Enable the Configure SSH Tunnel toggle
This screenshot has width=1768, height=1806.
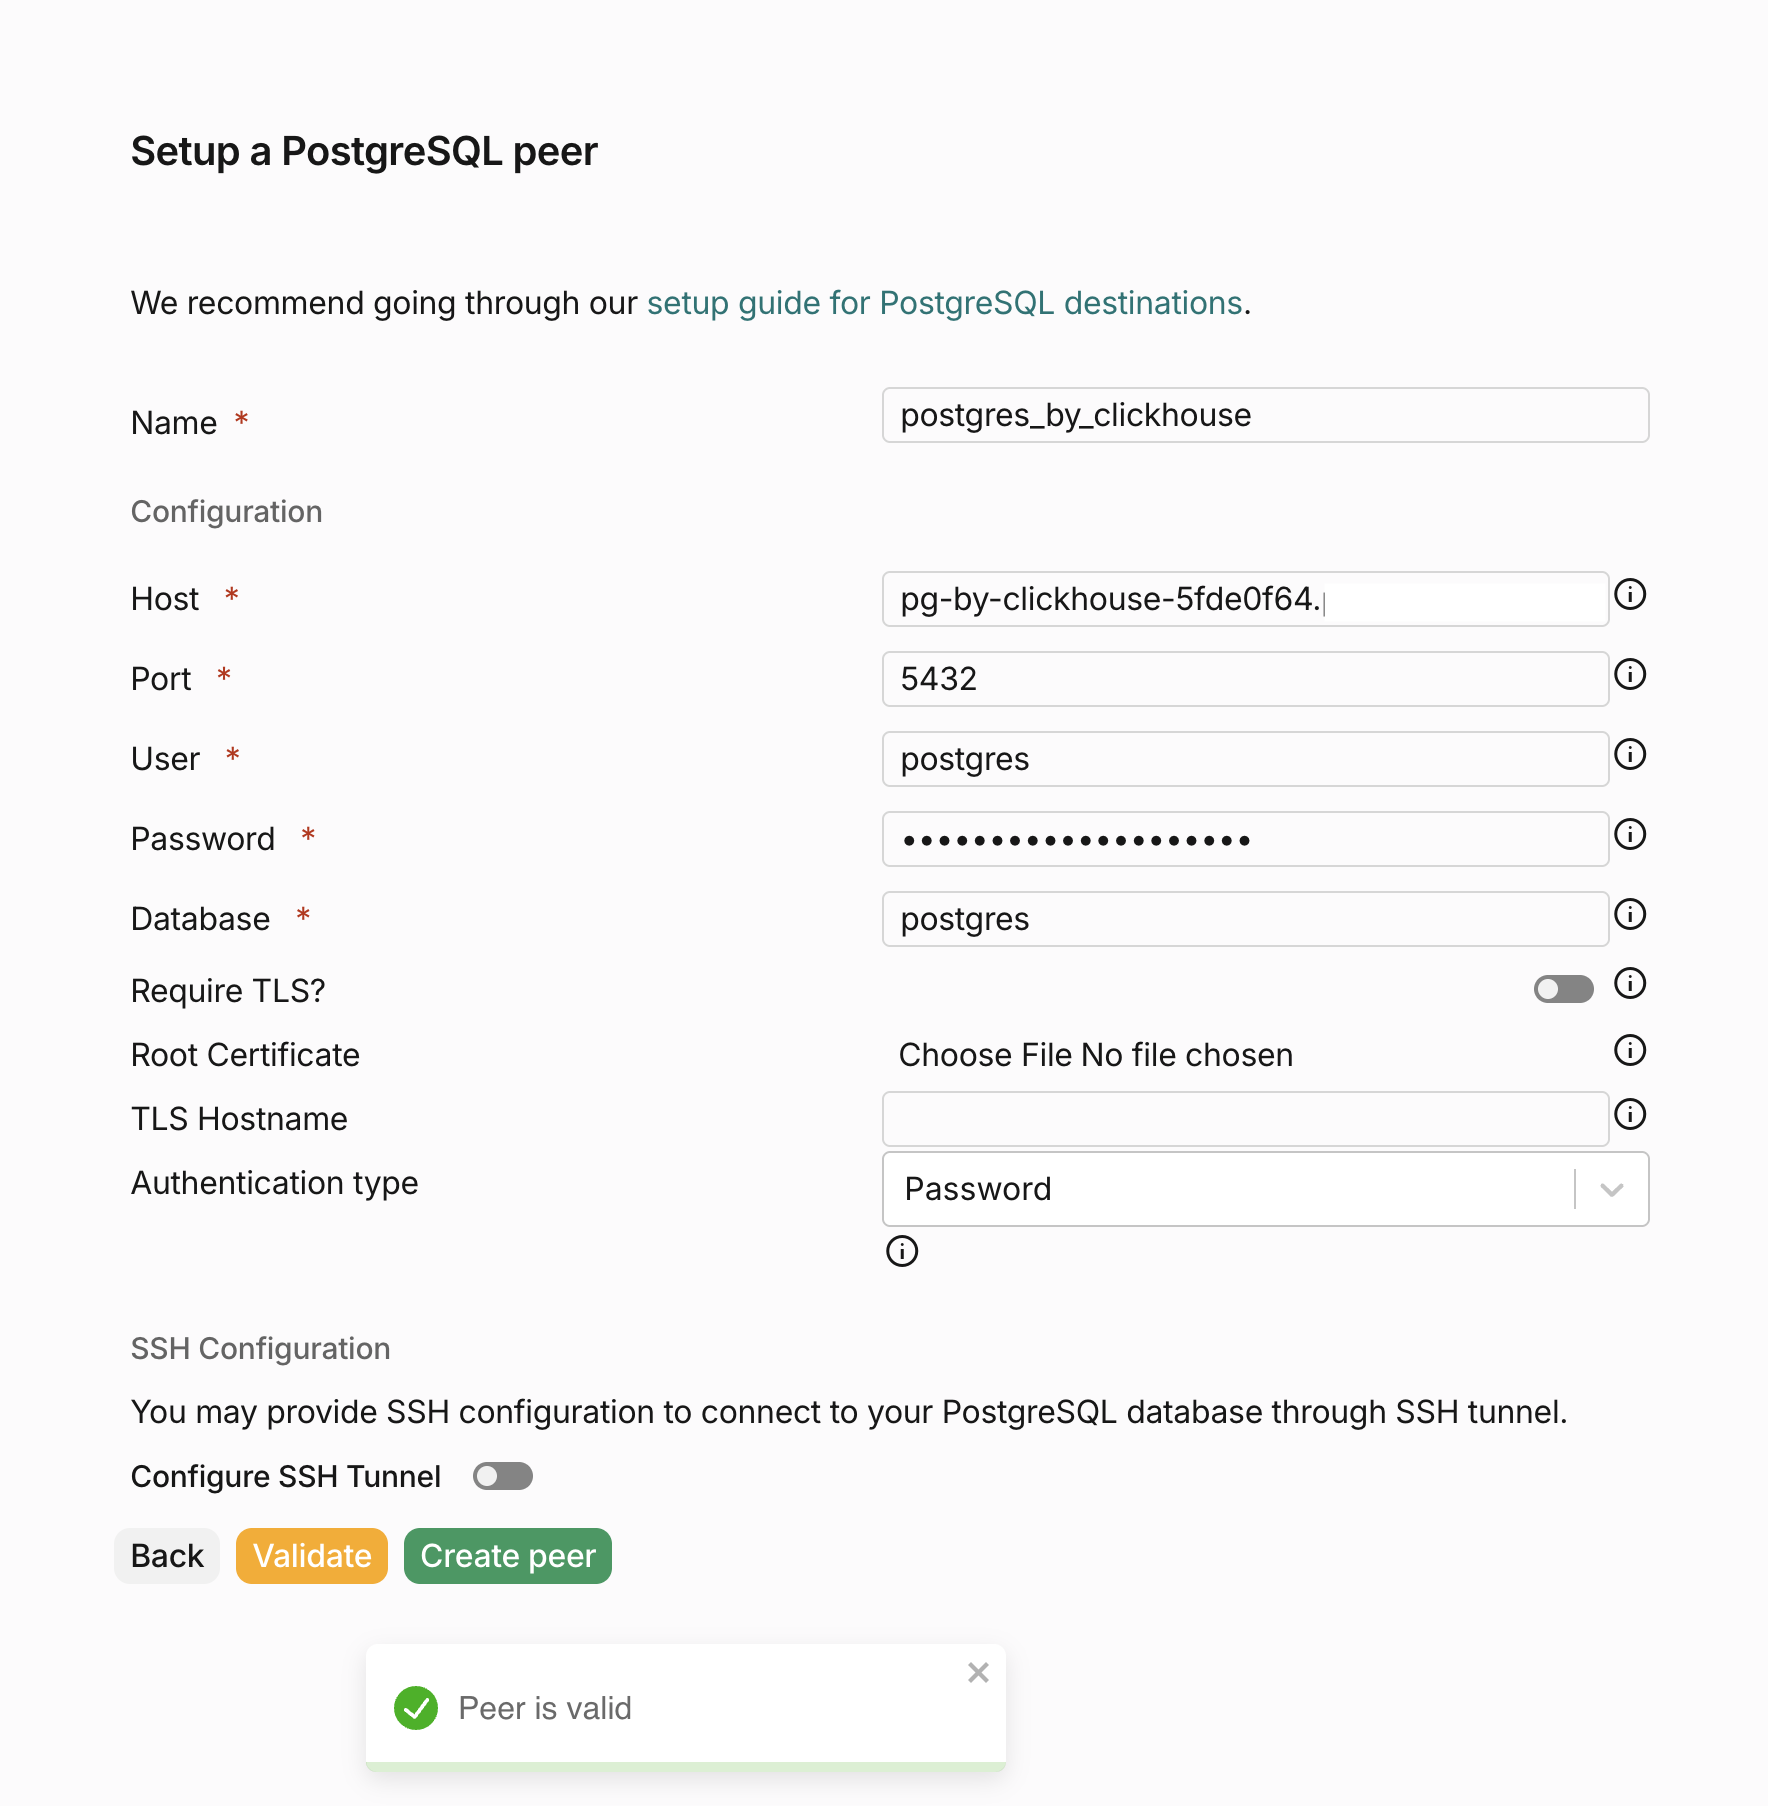tap(502, 1476)
